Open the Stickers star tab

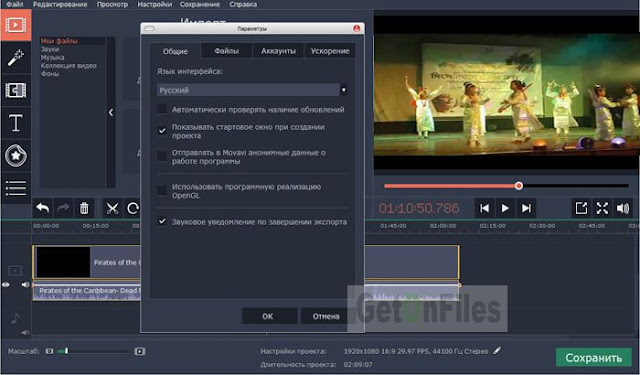[x=16, y=155]
